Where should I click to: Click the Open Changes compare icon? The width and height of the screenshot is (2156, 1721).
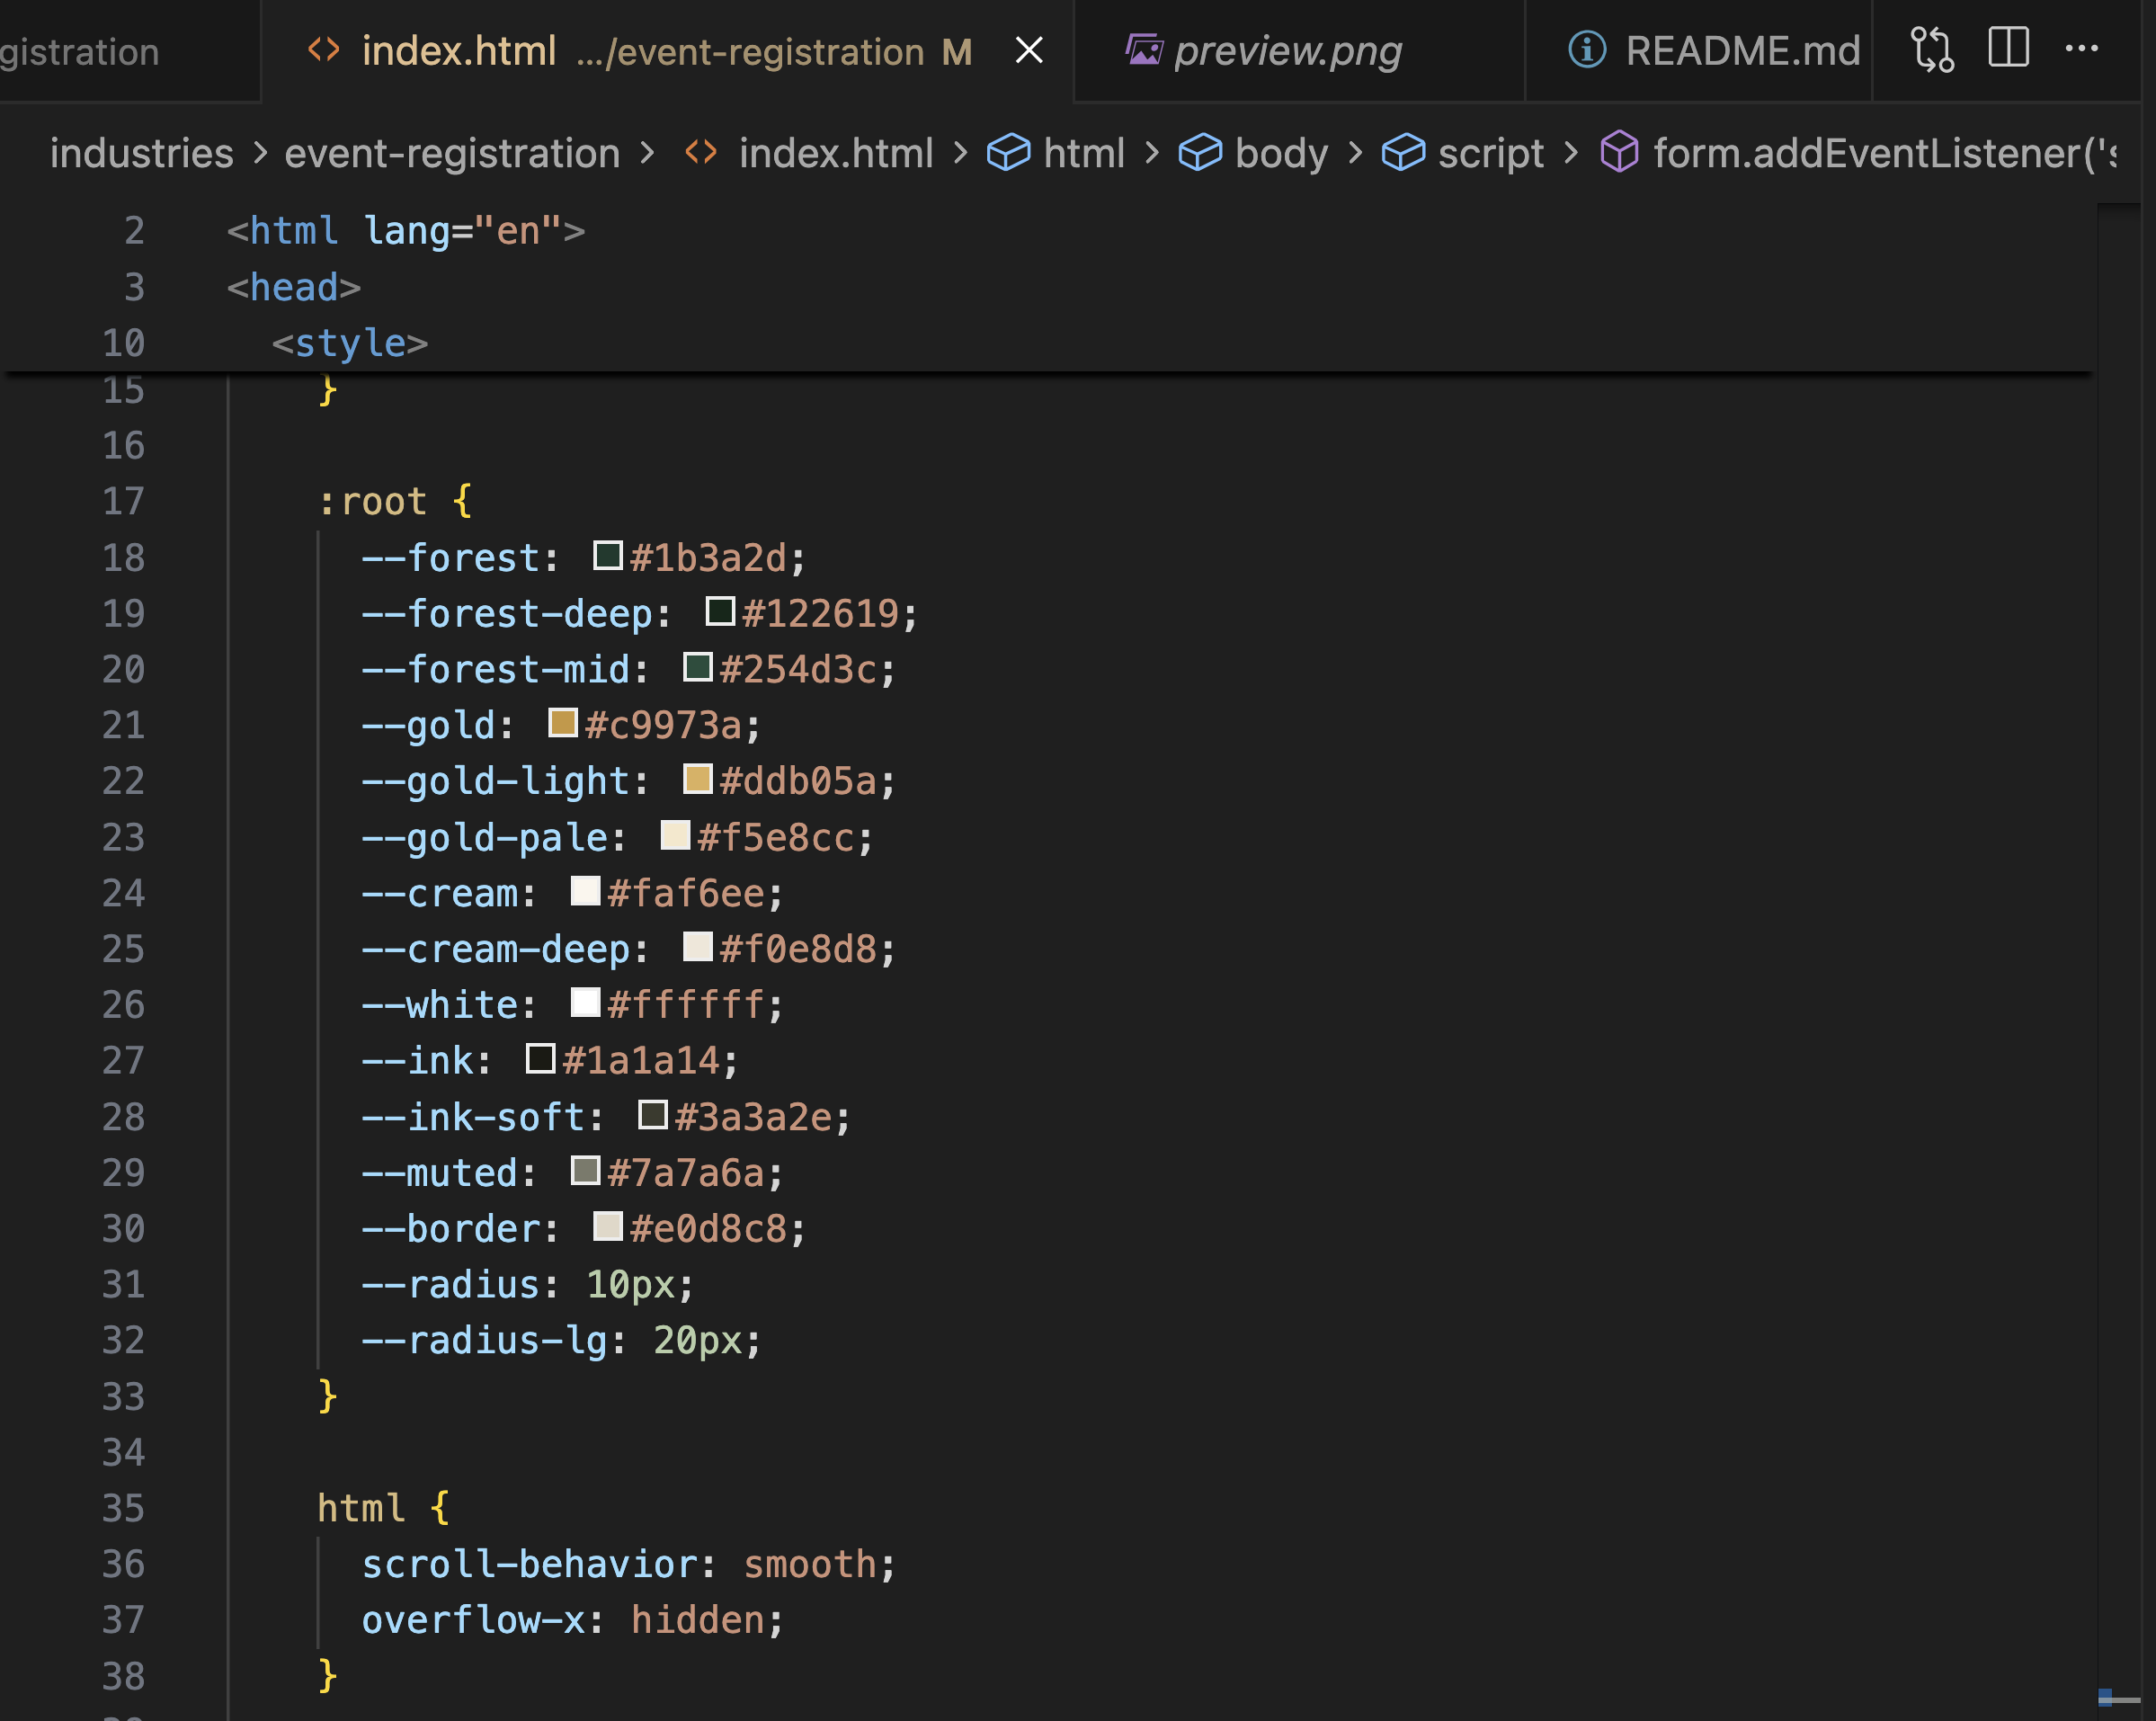pyautogui.click(x=1931, y=50)
